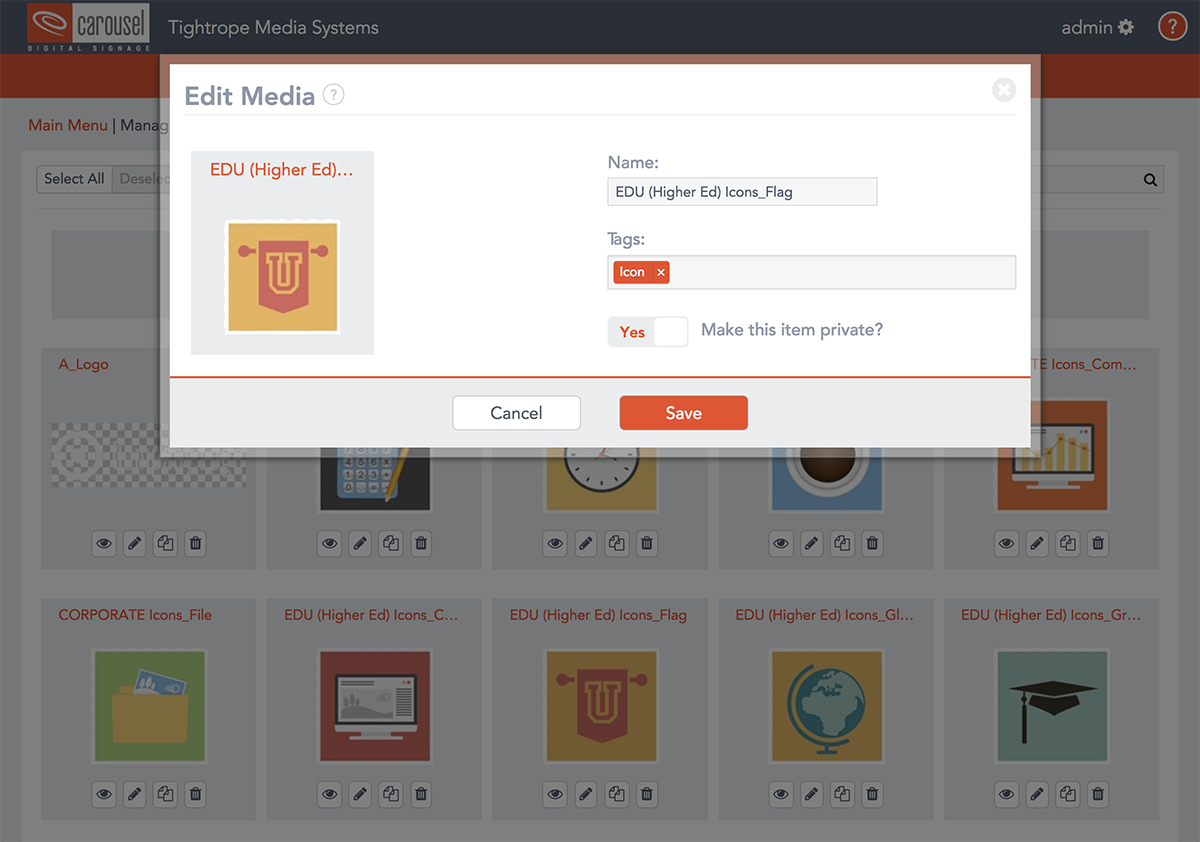Delete the EDU globe icon item

point(872,795)
